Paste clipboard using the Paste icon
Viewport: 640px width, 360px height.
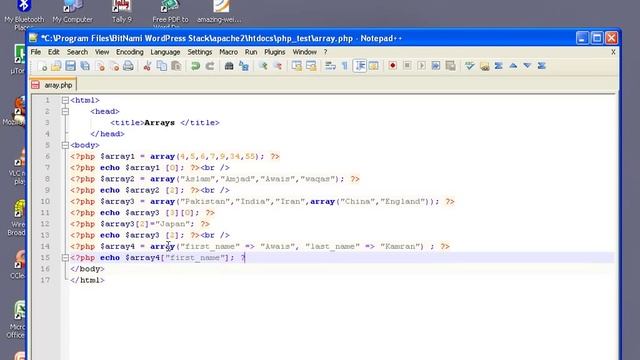pyautogui.click(x=176, y=66)
